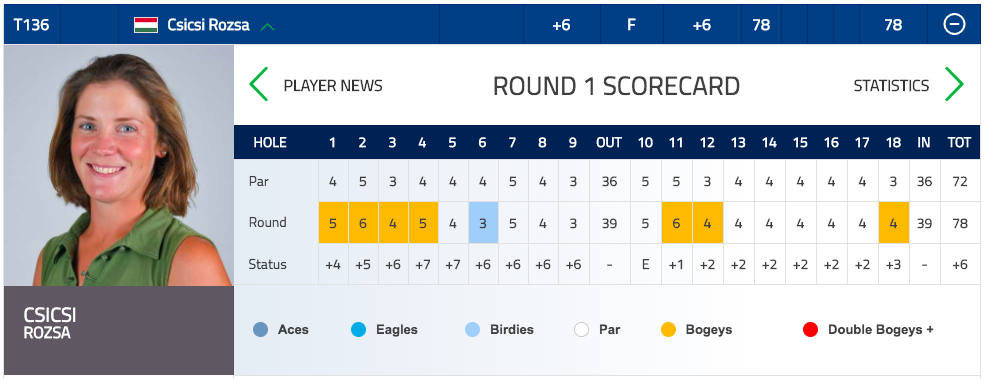
Task: Switch to the Statistics section
Action: click(891, 85)
